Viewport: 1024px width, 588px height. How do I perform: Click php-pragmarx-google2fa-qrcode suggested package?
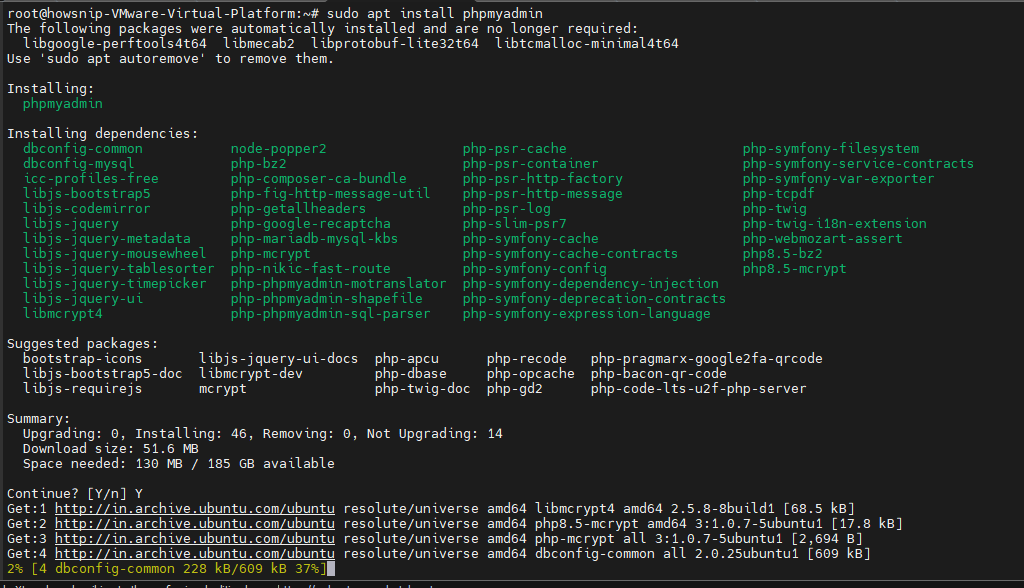pos(707,359)
